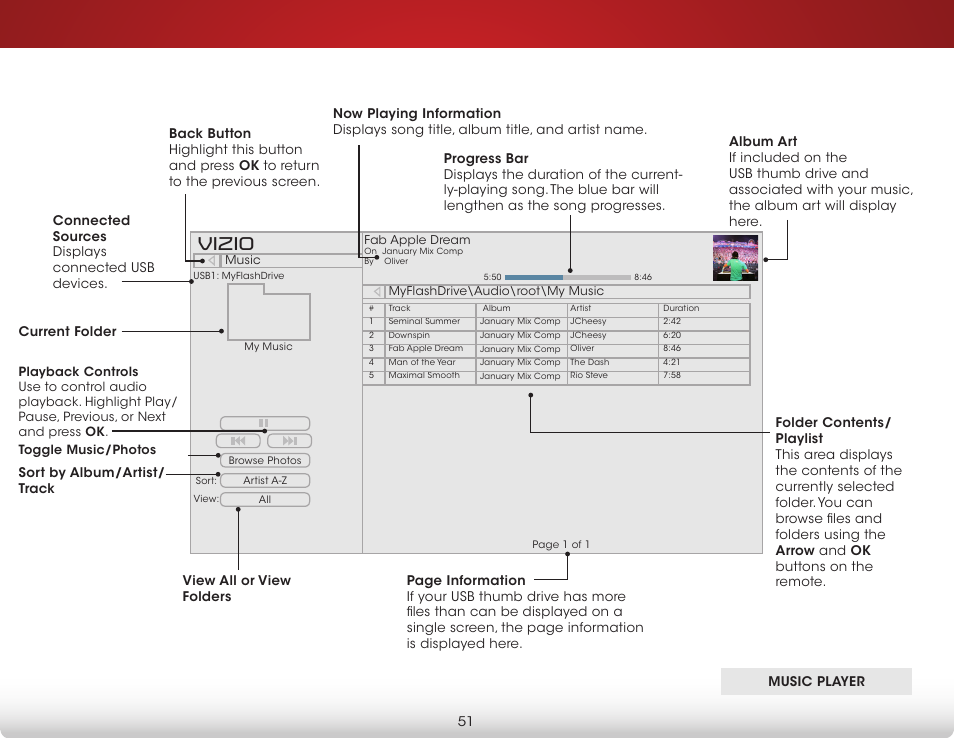Select track Downspin

(409, 335)
